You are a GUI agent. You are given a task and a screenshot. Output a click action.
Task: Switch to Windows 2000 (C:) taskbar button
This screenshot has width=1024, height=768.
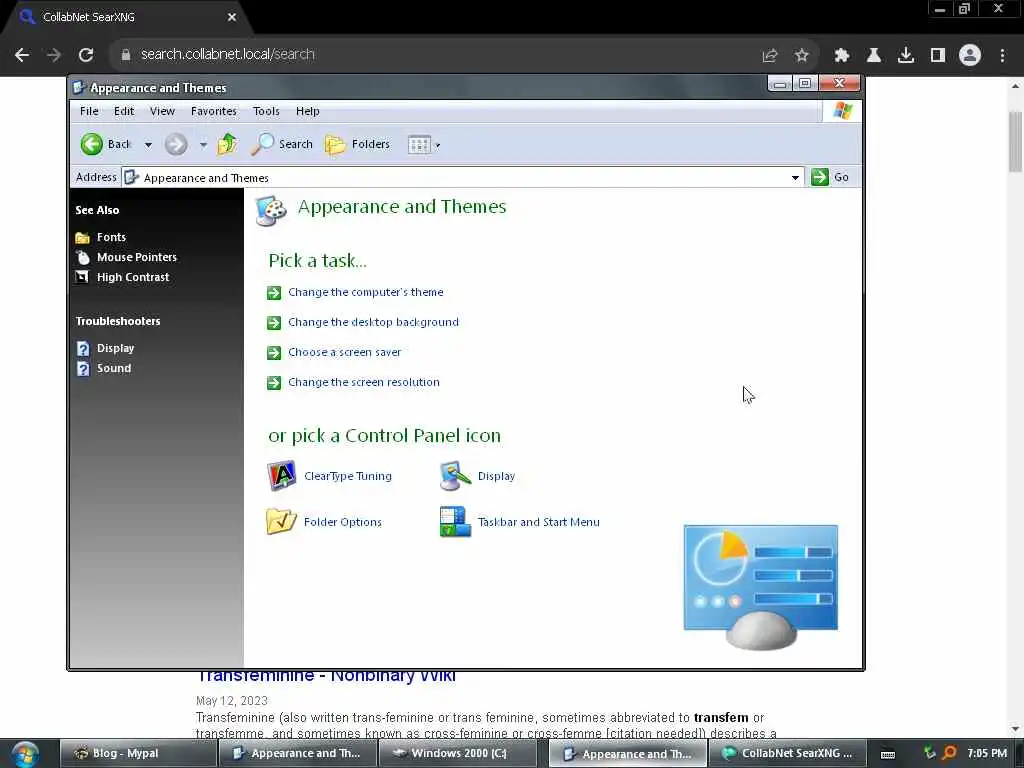click(458, 754)
